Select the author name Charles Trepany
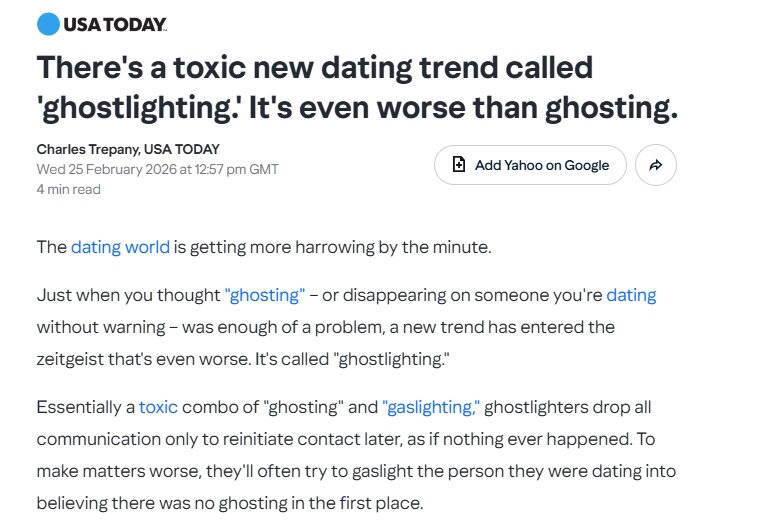 click(86, 149)
